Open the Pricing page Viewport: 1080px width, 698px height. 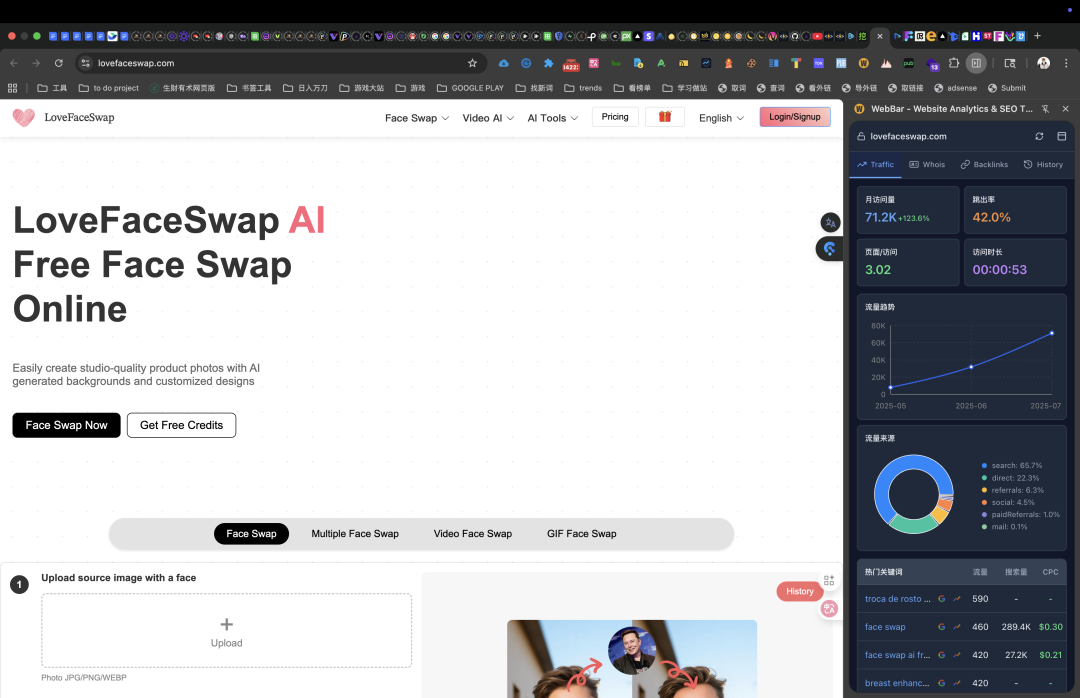click(x=615, y=117)
